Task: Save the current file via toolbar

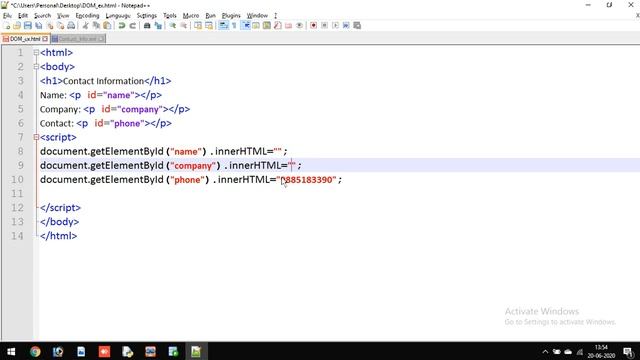Action: tap(28, 26)
